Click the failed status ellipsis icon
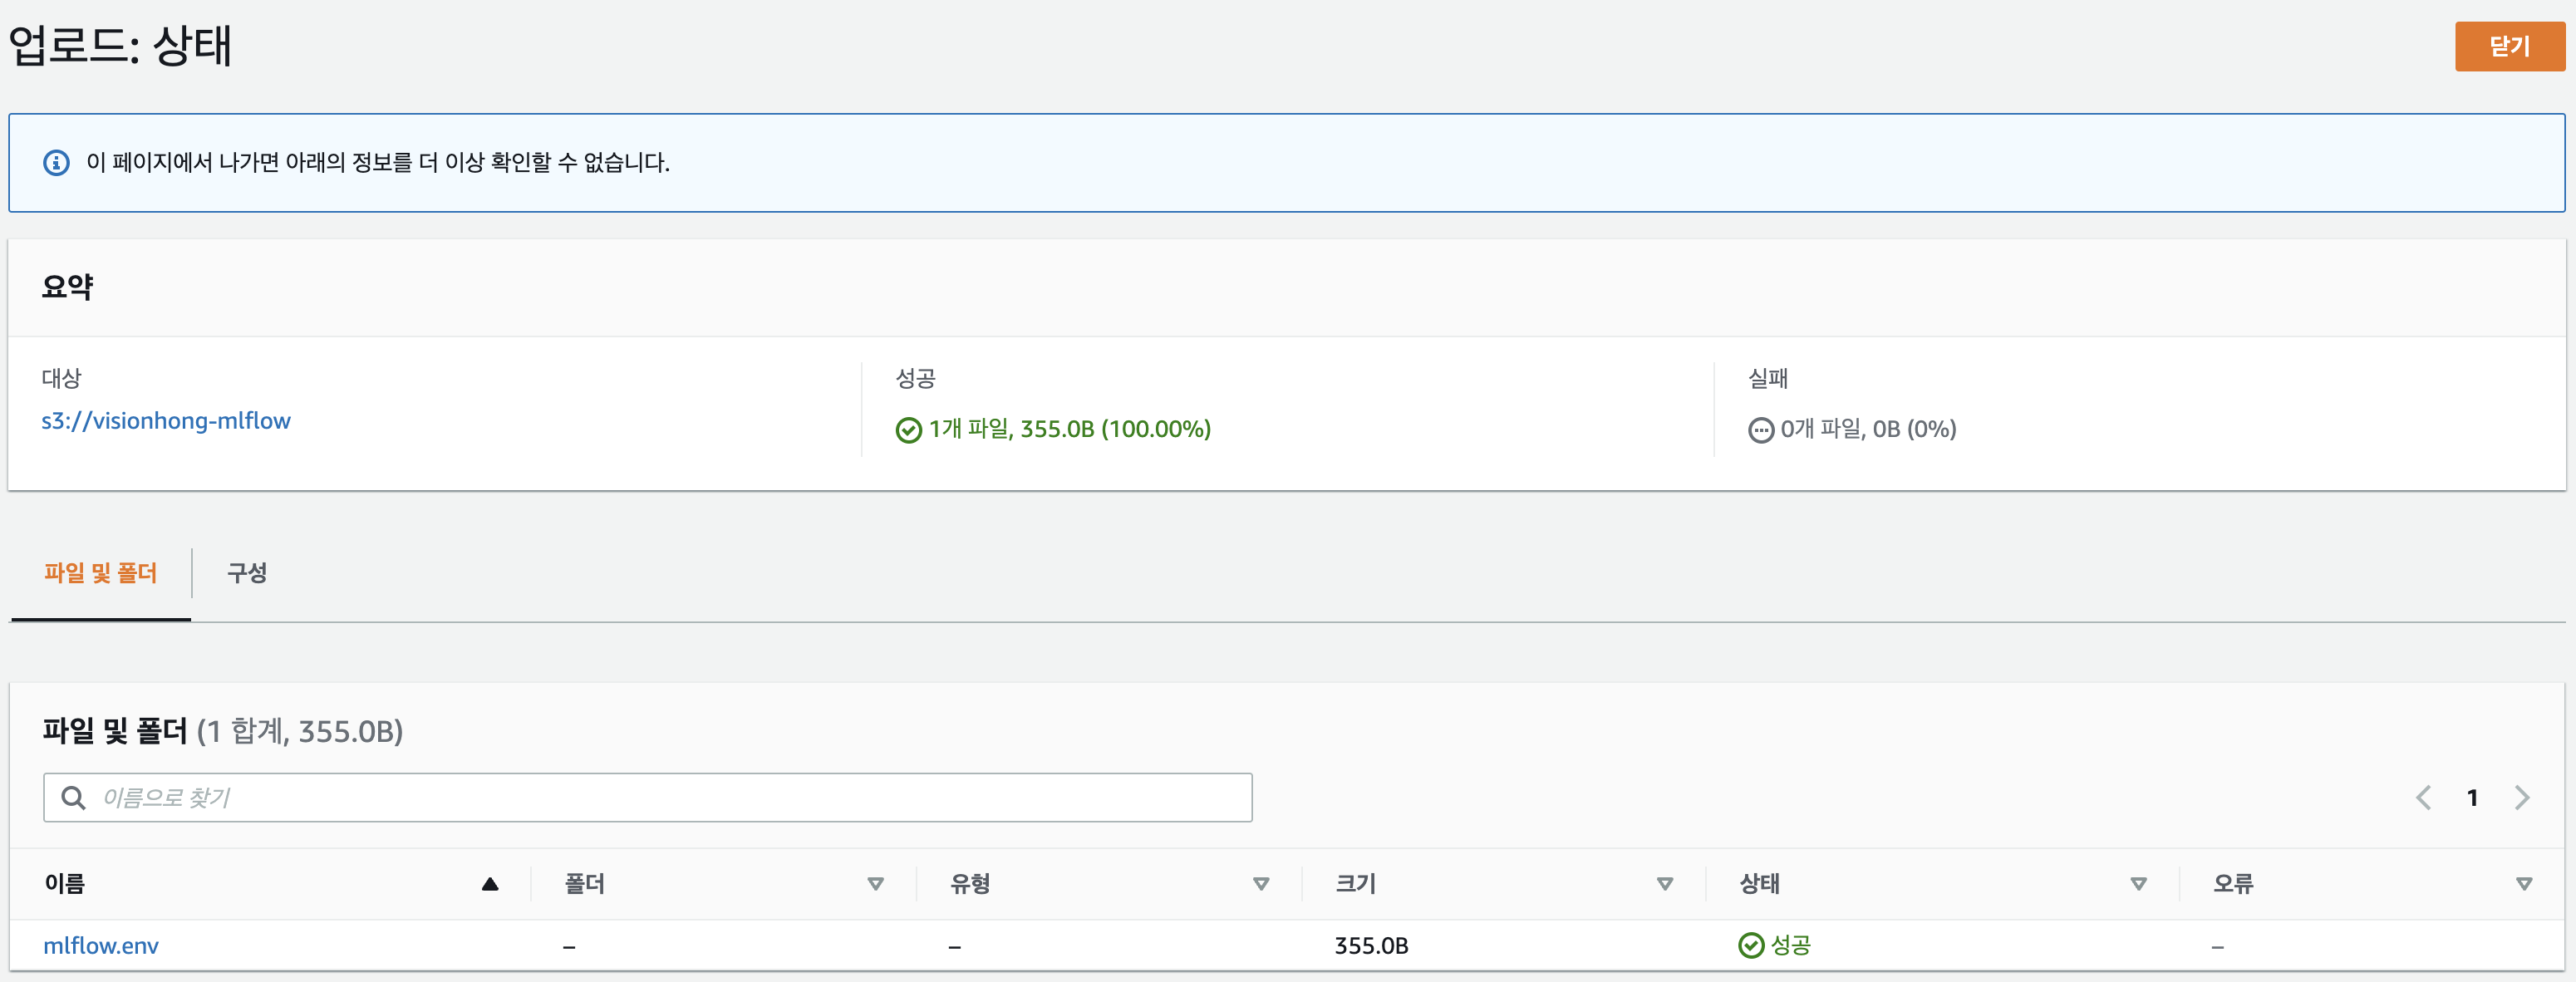The width and height of the screenshot is (2576, 982). (x=1760, y=430)
